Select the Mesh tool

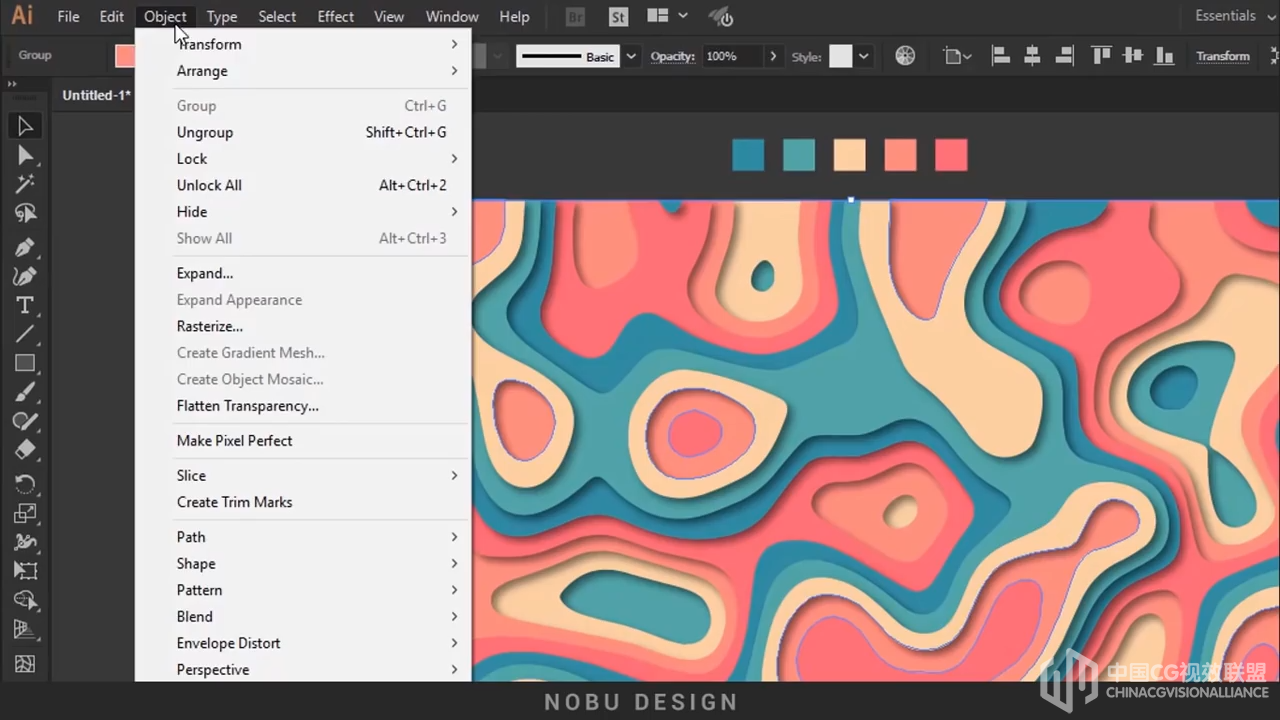25,663
